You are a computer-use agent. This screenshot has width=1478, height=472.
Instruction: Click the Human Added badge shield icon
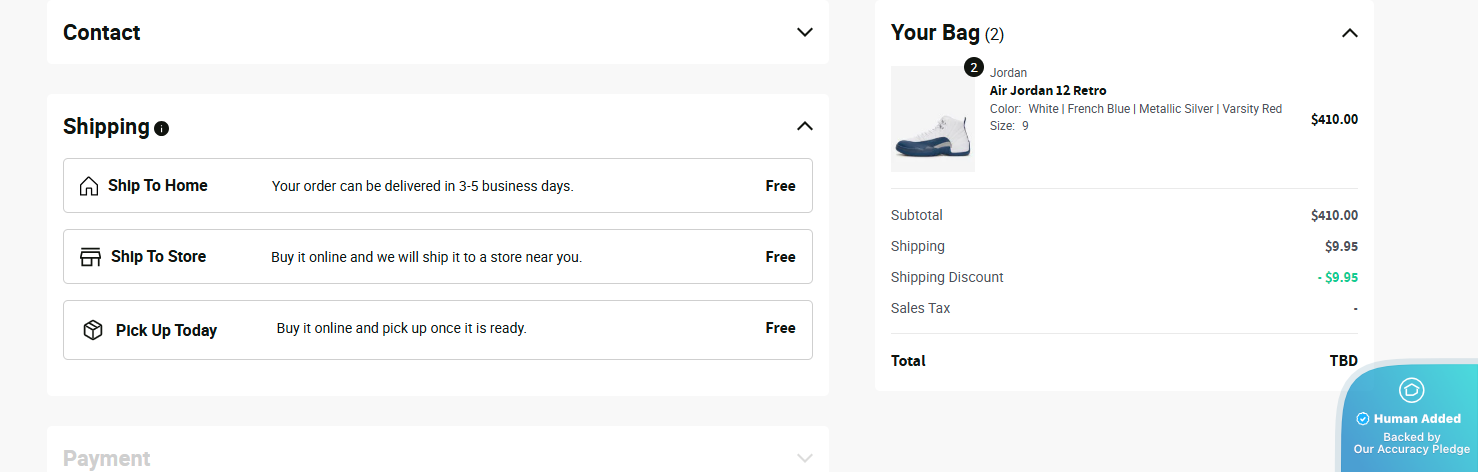pos(1411,390)
